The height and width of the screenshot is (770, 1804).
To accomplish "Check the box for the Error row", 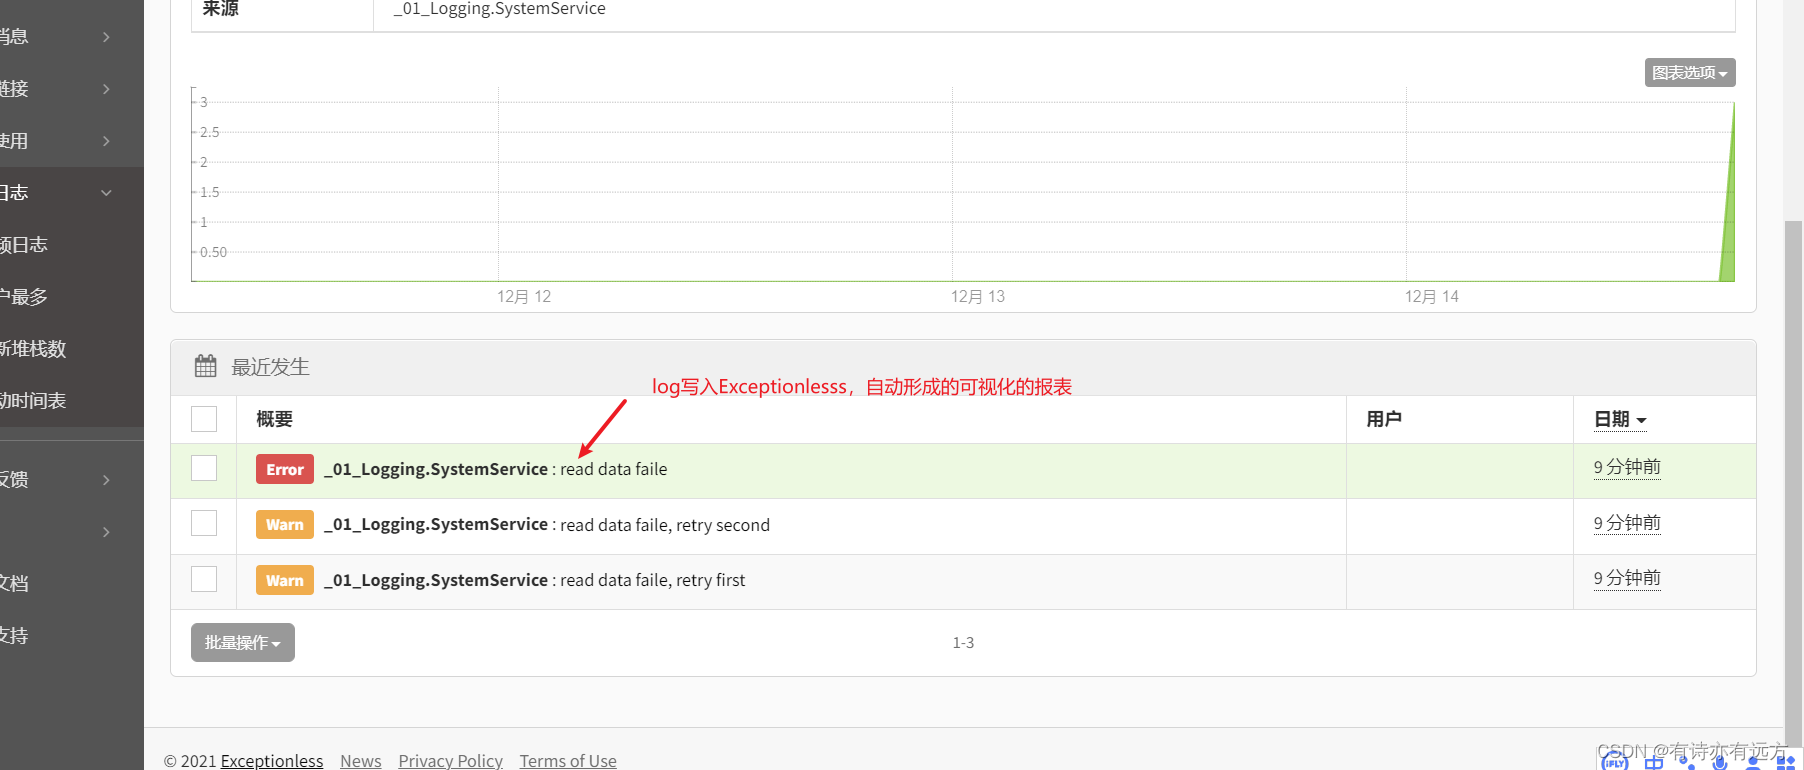I will click(x=204, y=468).
